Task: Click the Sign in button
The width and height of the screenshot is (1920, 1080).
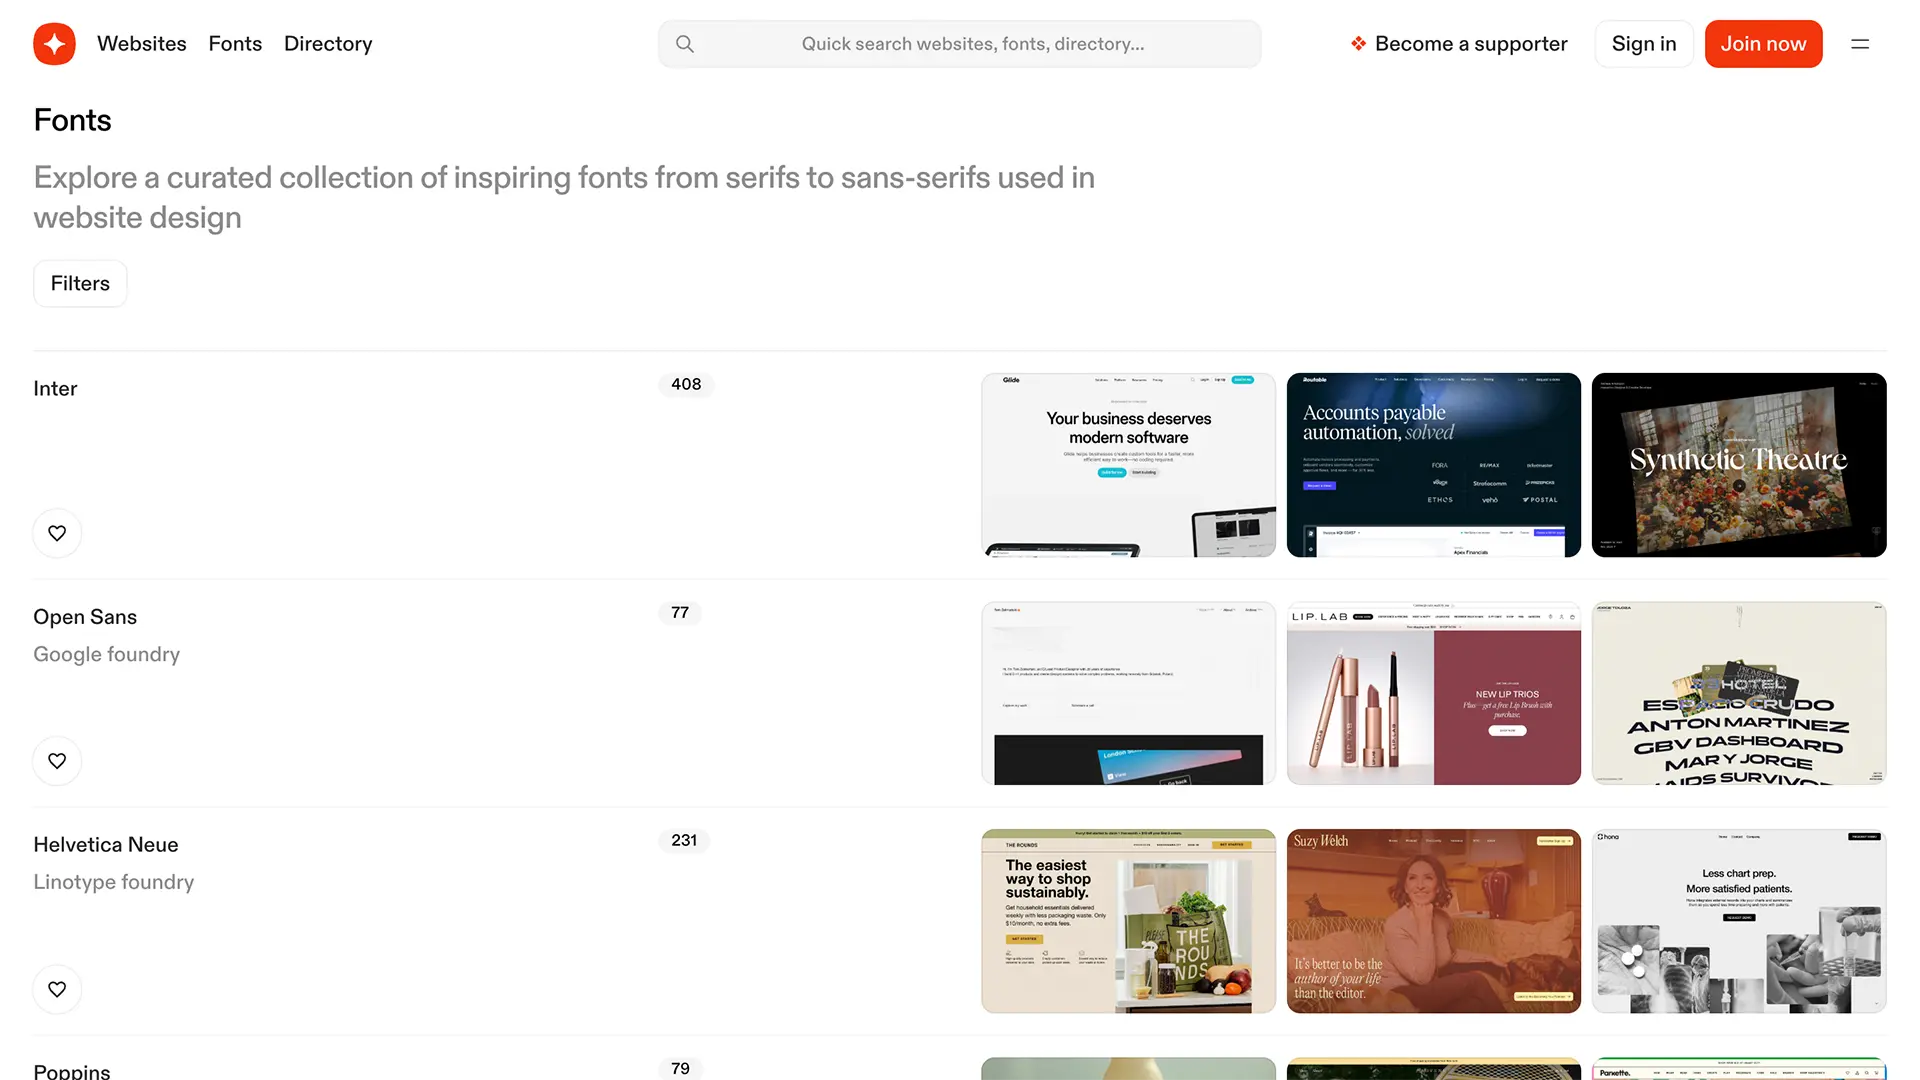Action: click(x=1644, y=44)
